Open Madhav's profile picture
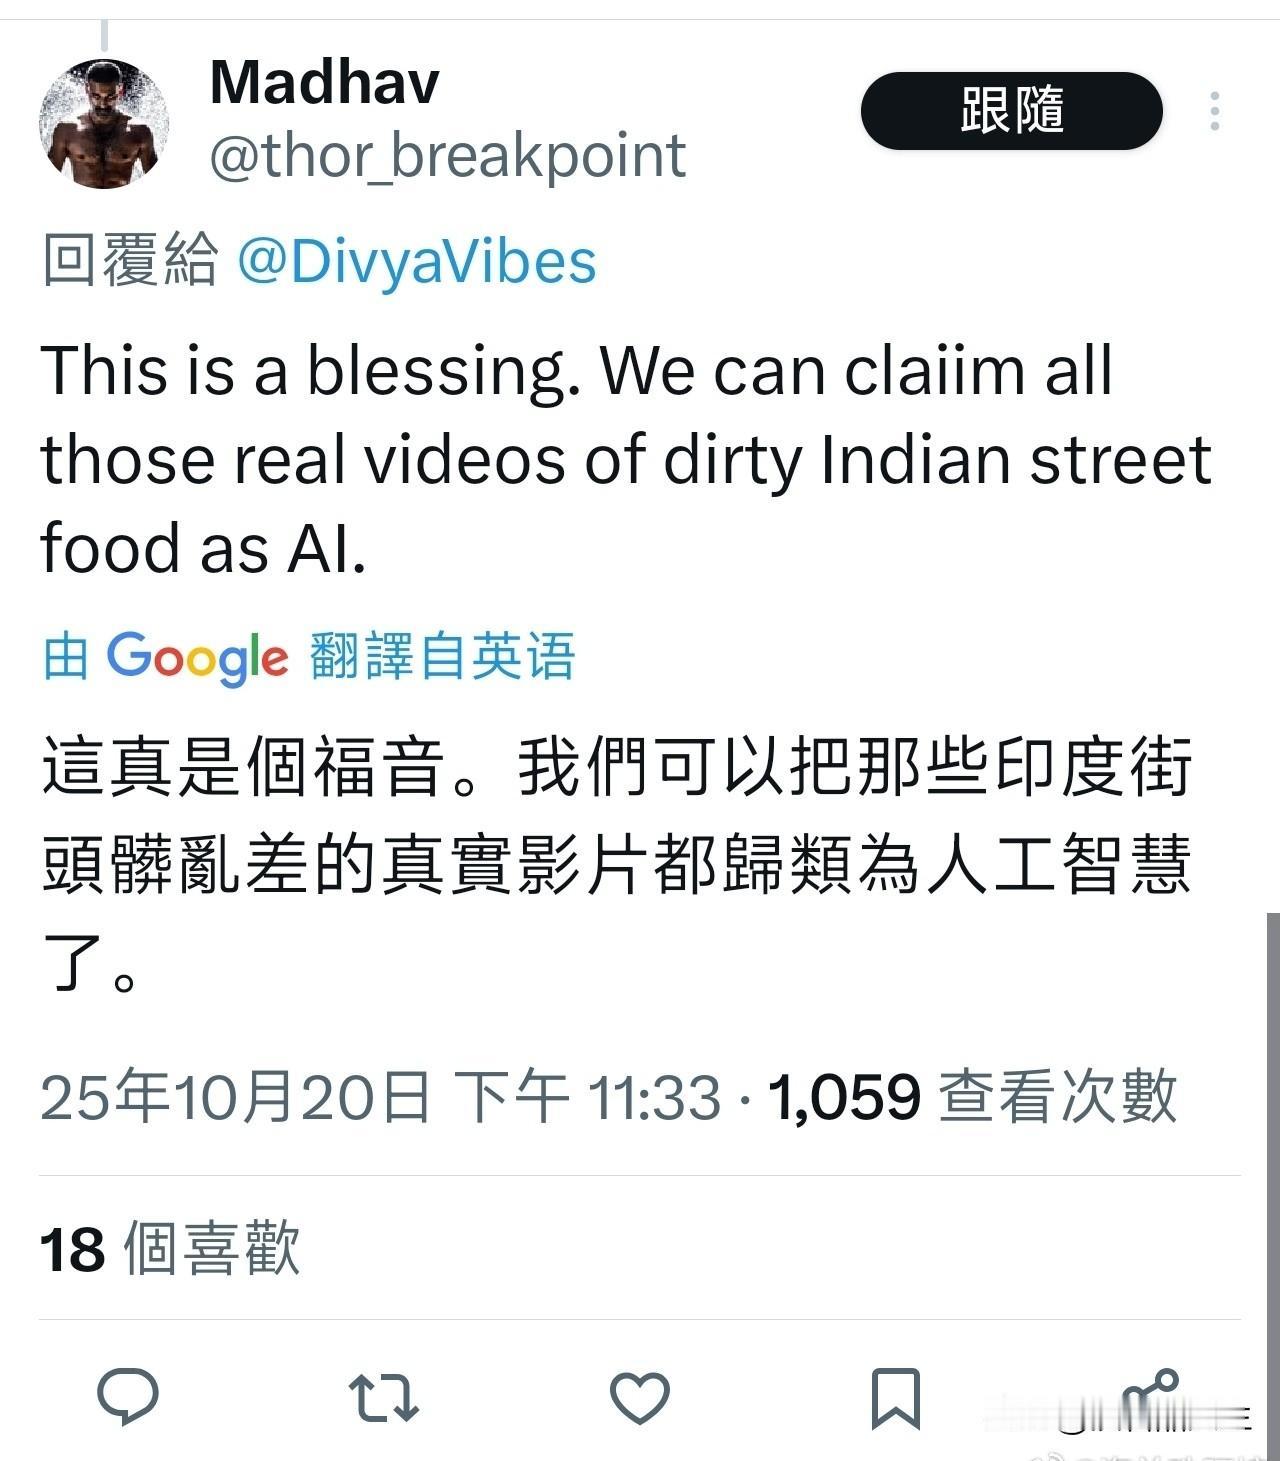 (104, 123)
